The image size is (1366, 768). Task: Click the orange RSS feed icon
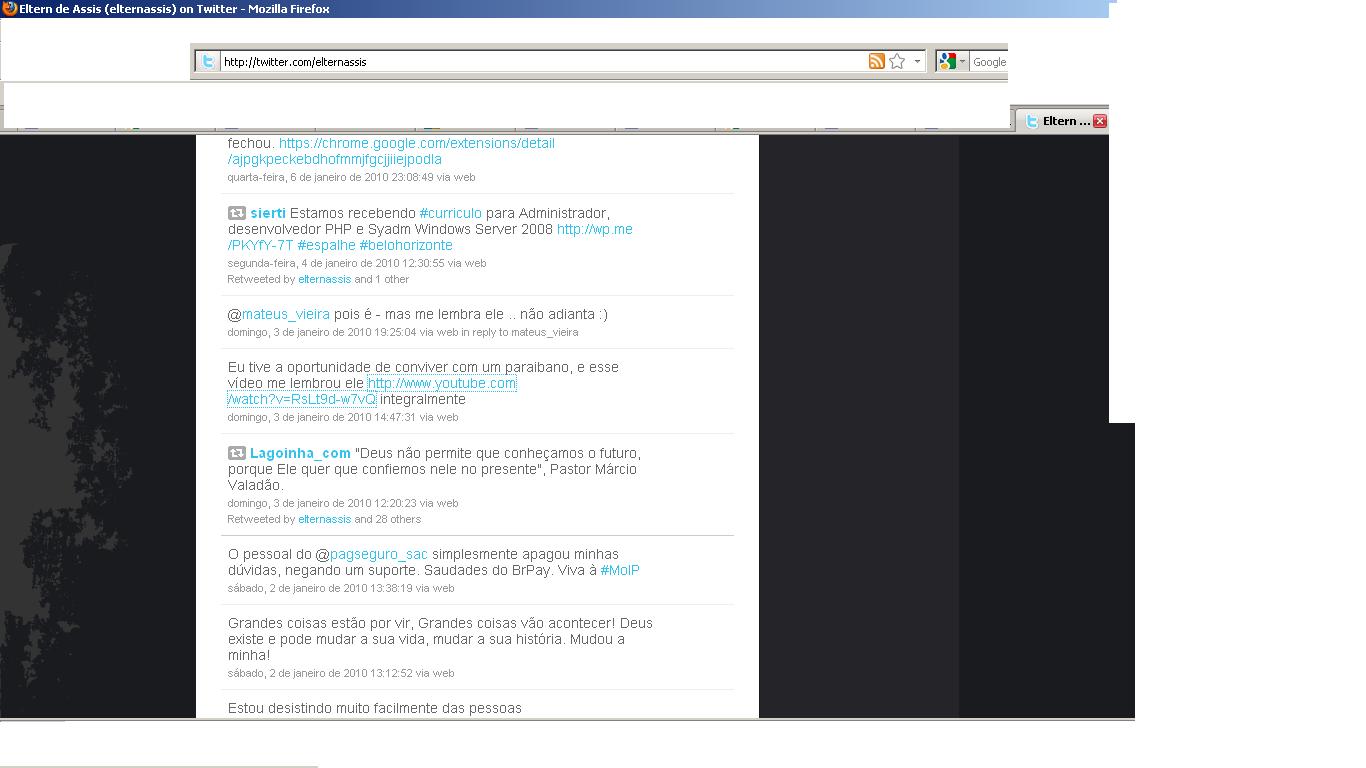click(x=876, y=61)
